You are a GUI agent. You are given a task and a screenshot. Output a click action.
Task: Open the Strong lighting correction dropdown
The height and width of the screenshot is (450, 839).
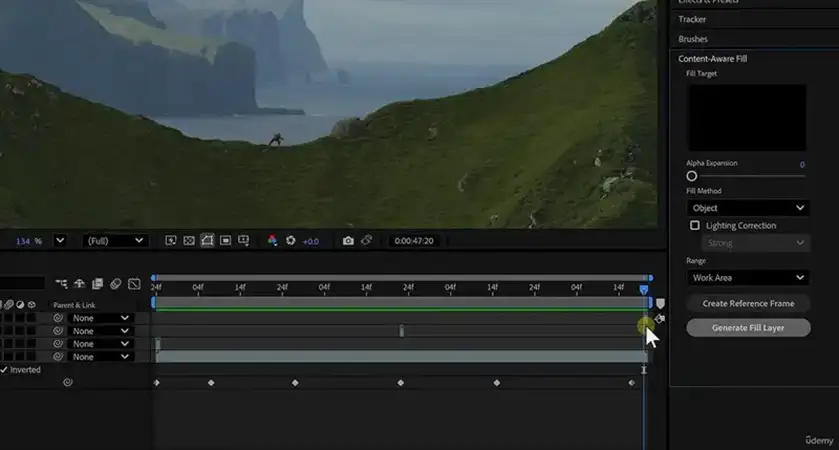(756, 243)
